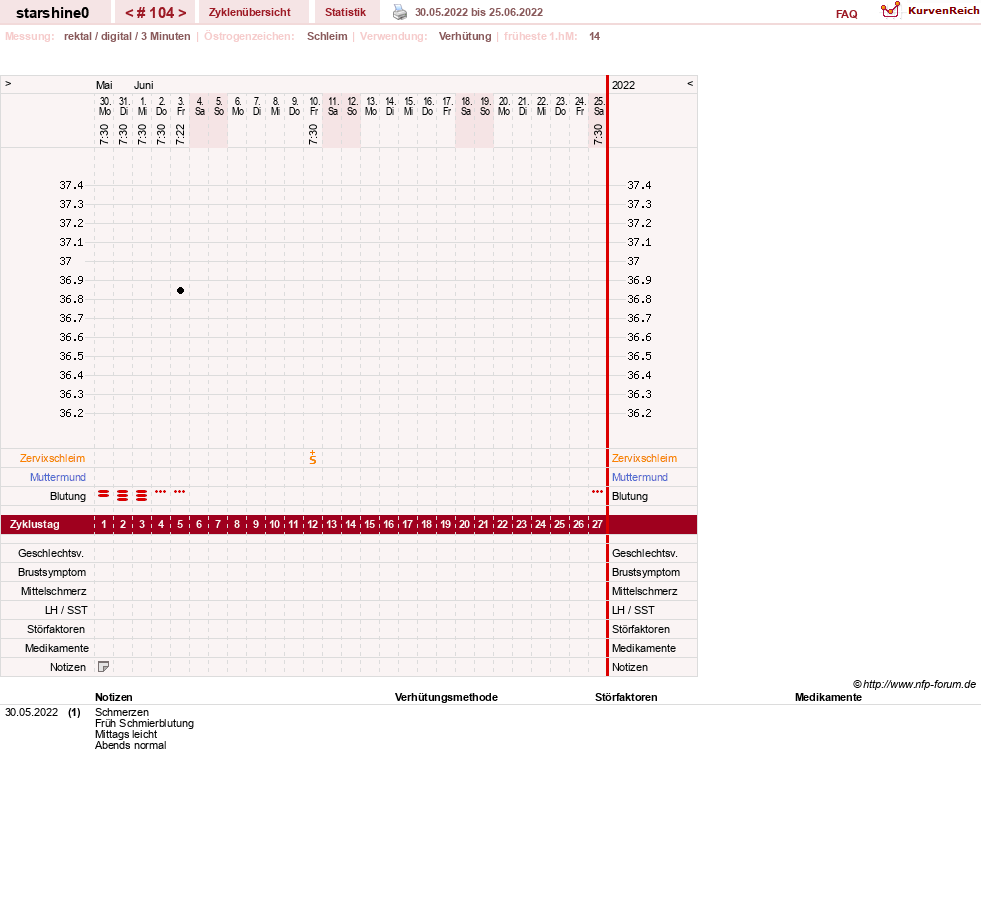The height and width of the screenshot is (899, 981).
Task: Click the 'Geschlechtsv.' row label on the left
Action: click(51, 553)
